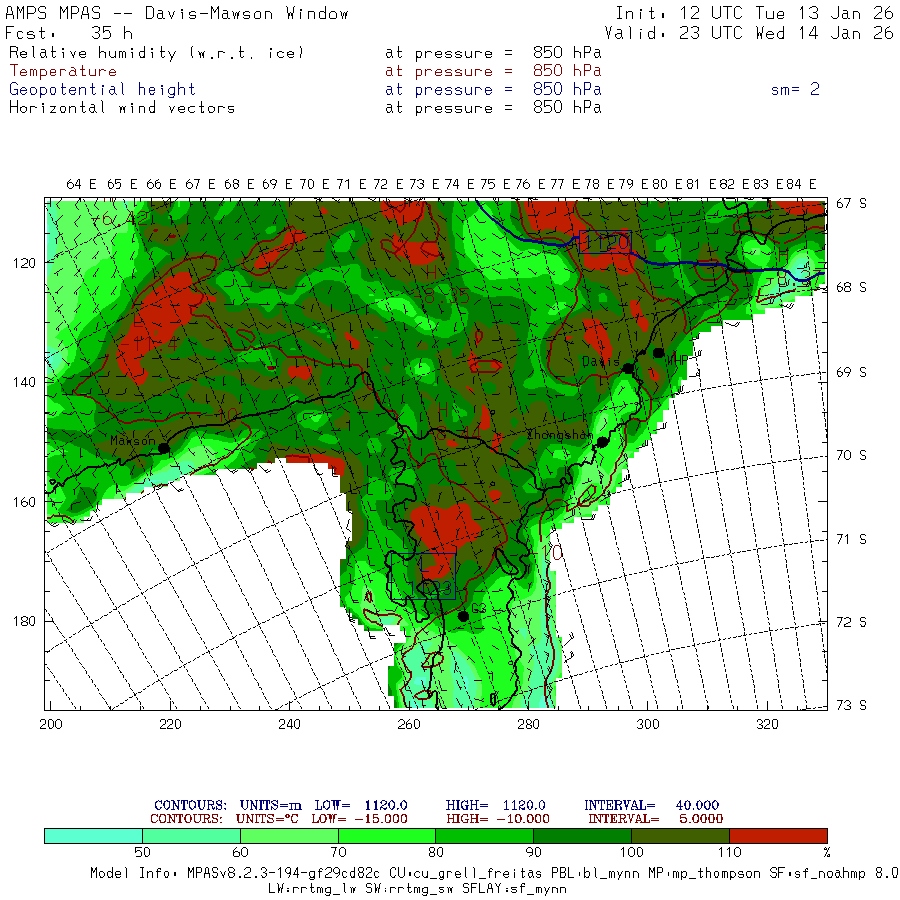
Task: Click the 'Mawson' station name label
Action: pyautogui.click(x=133, y=441)
